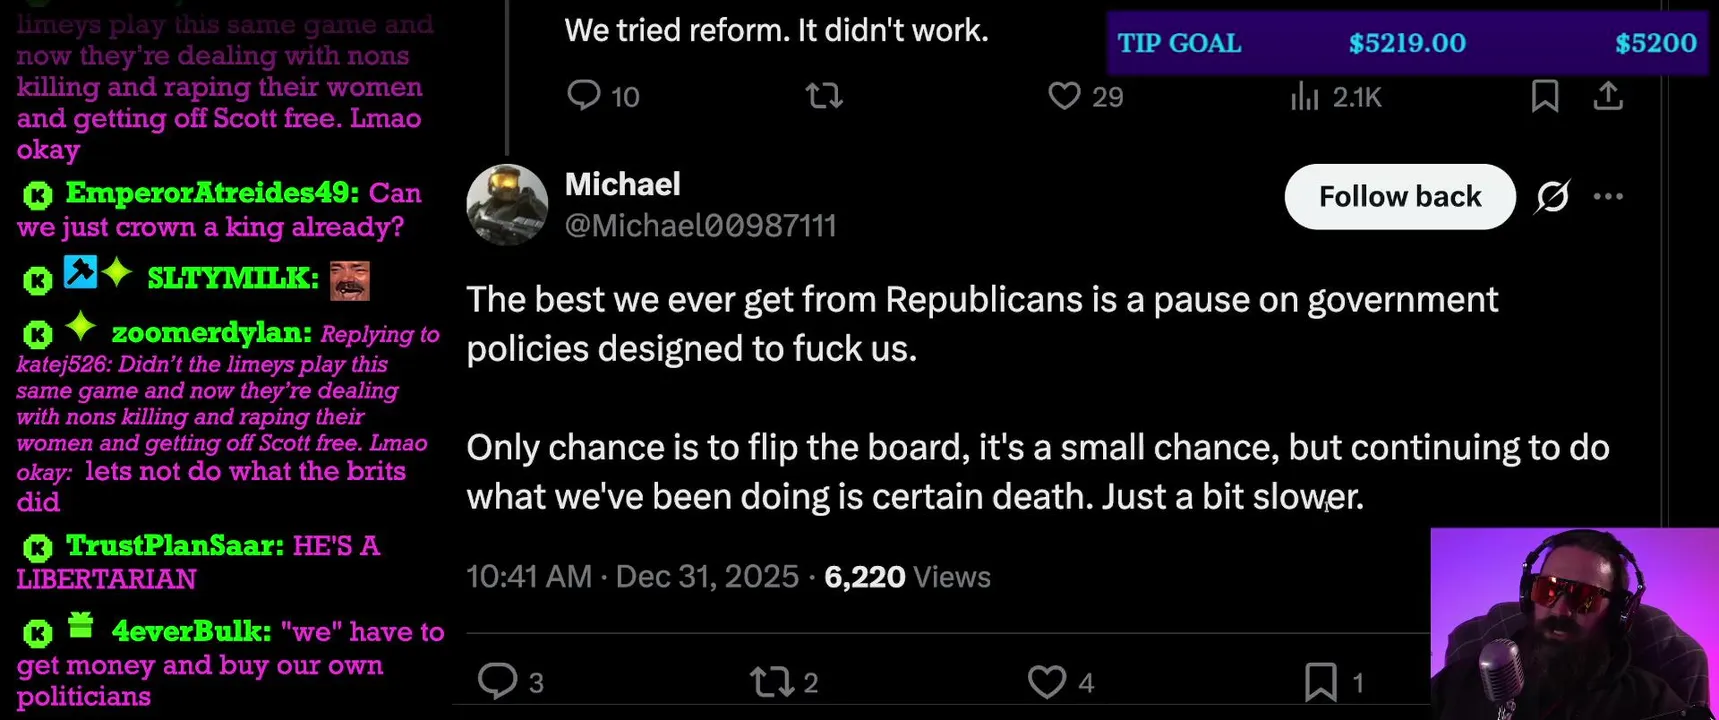Click the 6,220 Views count
The width and height of the screenshot is (1719, 720).
click(906, 577)
